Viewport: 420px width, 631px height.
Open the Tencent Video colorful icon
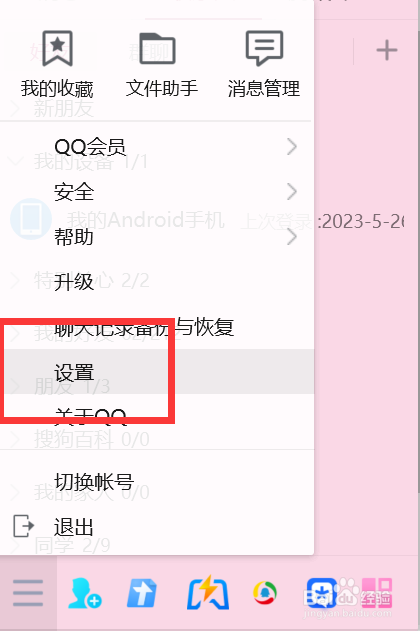point(265,593)
